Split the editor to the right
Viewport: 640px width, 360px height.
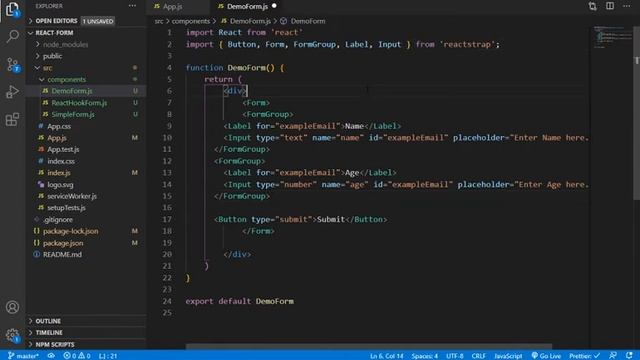point(610,6)
